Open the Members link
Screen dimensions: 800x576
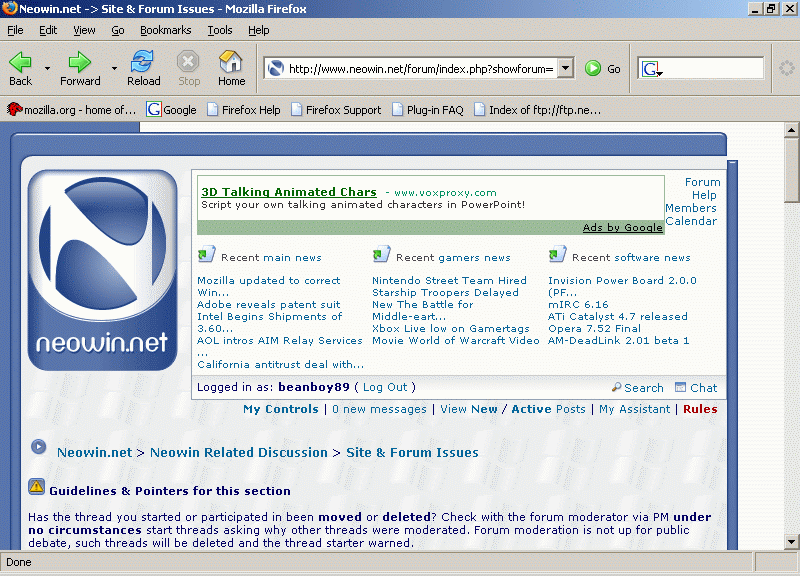tap(691, 208)
